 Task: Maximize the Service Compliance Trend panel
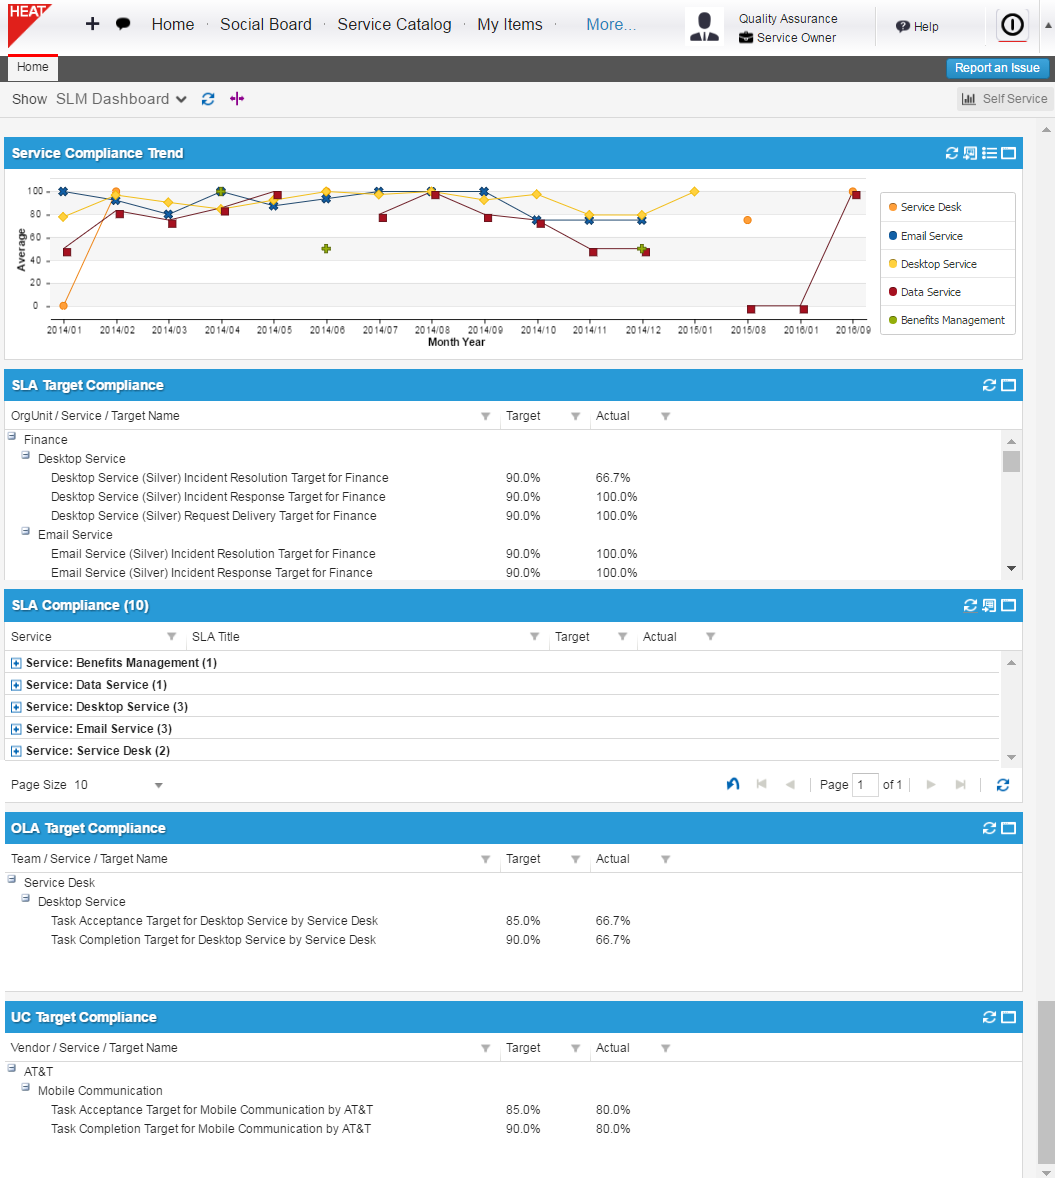coord(1009,153)
